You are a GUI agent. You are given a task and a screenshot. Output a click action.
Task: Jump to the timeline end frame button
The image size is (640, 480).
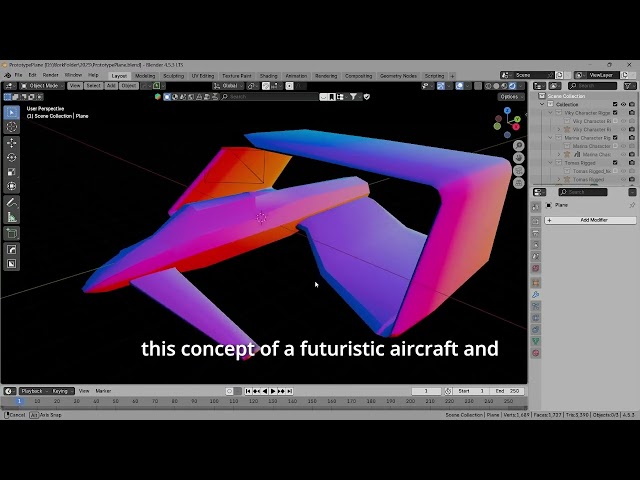(289, 391)
